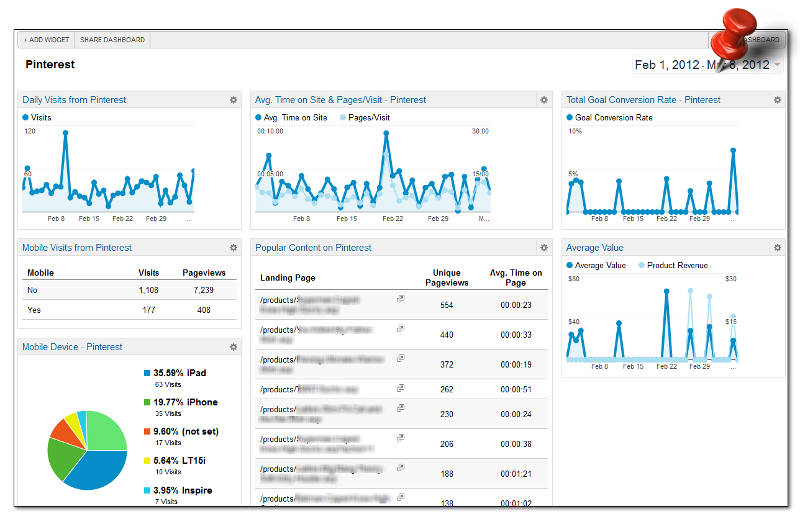Open settings gear for Total Goal Conversion Rate widget
Screen dimensions: 800x519
[x=777, y=100]
